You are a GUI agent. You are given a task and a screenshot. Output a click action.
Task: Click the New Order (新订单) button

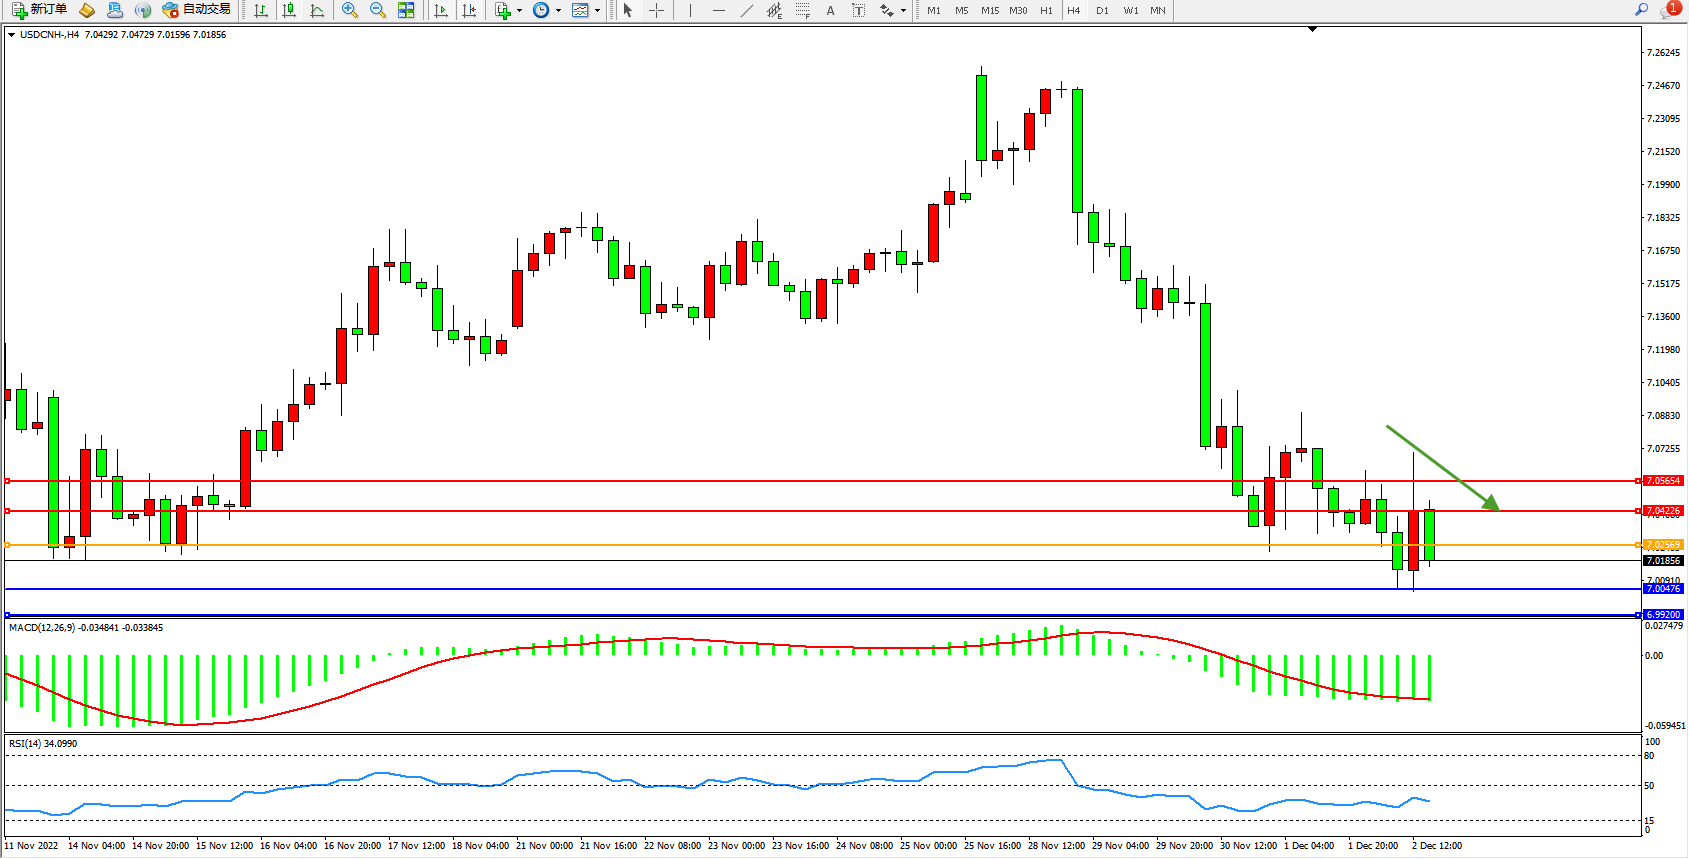tap(40, 10)
